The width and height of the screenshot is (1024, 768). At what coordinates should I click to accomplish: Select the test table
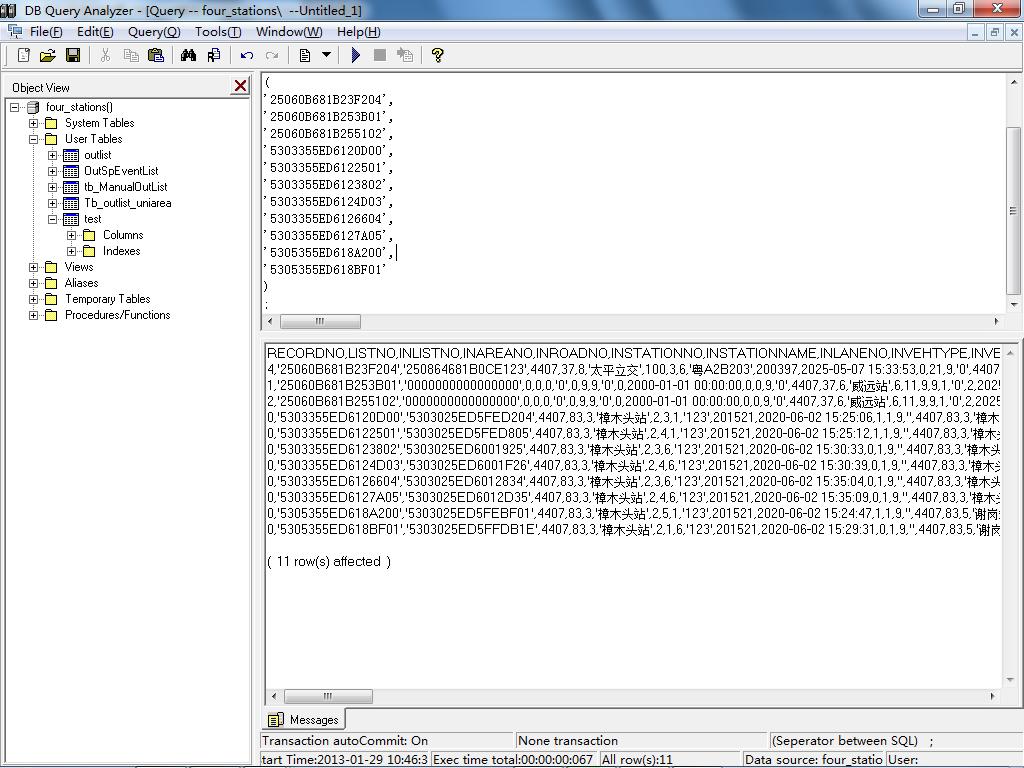click(92, 219)
